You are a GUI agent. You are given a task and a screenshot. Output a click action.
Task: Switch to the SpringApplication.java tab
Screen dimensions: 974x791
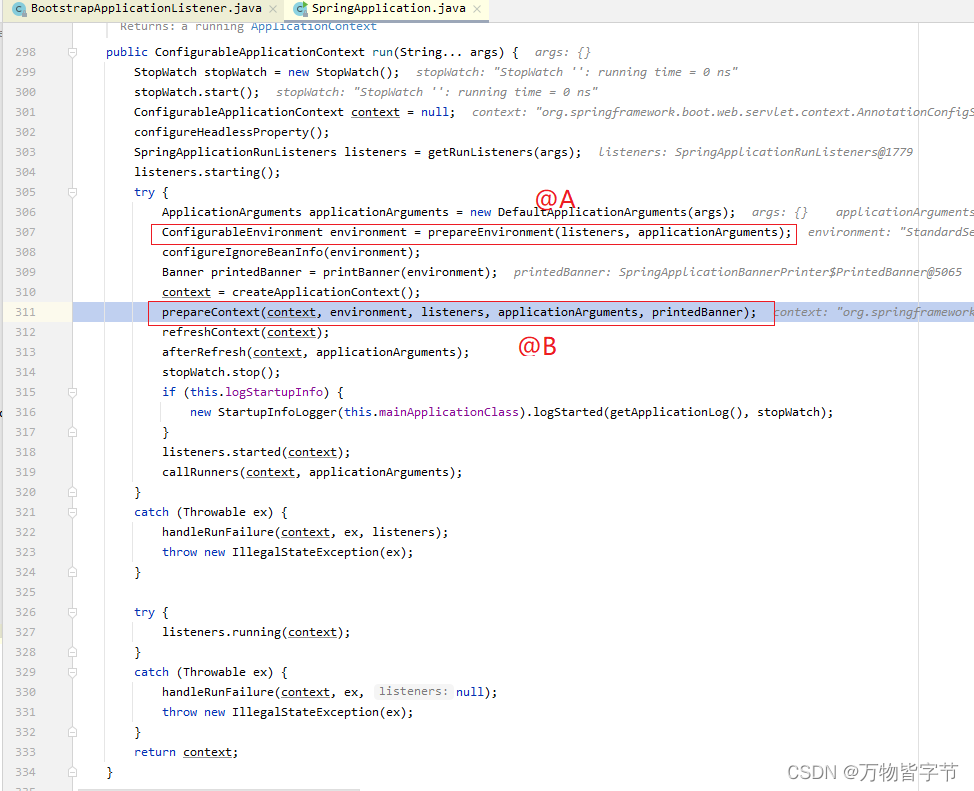(x=388, y=9)
